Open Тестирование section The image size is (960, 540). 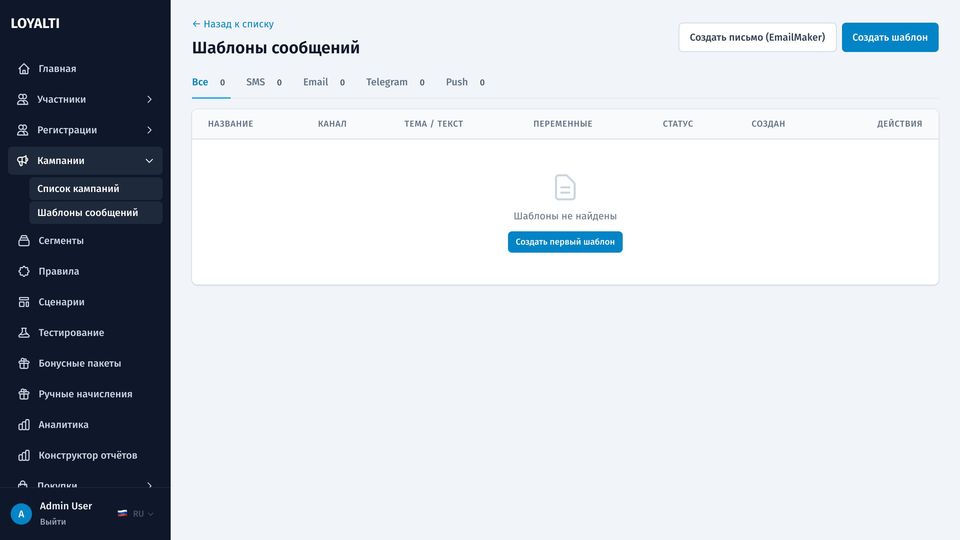click(x=85, y=332)
